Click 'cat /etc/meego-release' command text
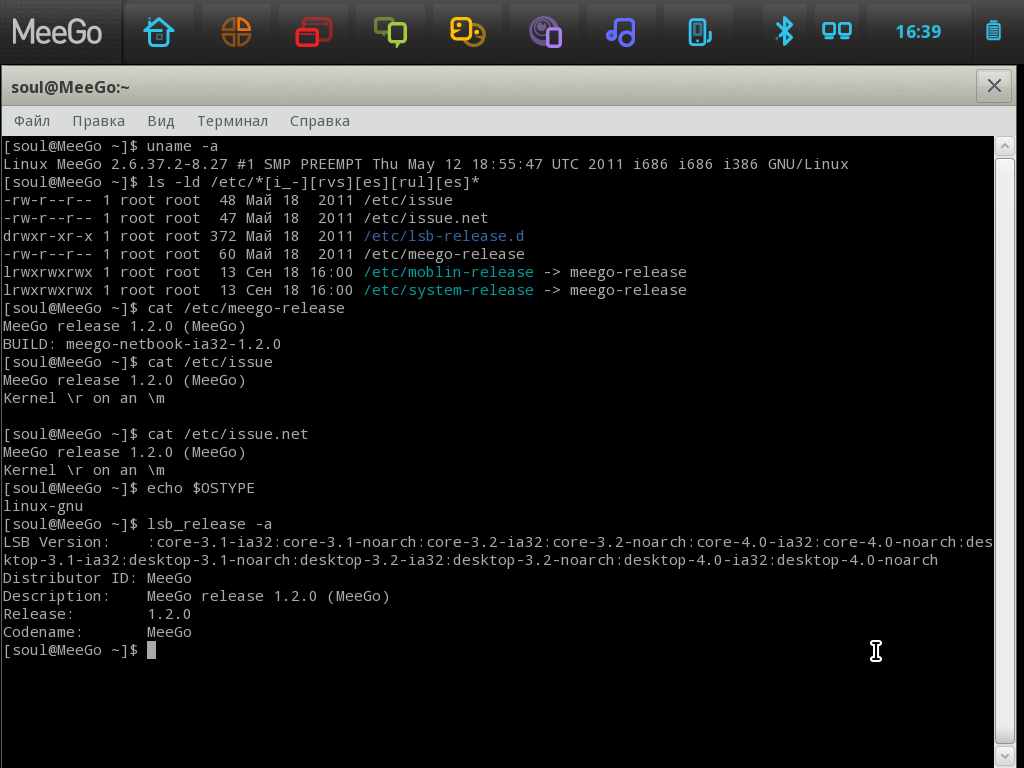The width and height of the screenshot is (1024, 768). click(x=246, y=308)
